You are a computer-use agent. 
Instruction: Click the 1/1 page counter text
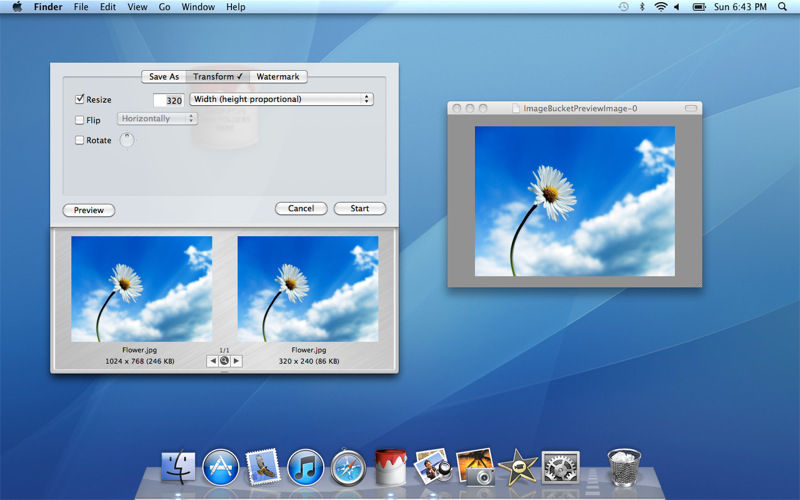pos(224,350)
